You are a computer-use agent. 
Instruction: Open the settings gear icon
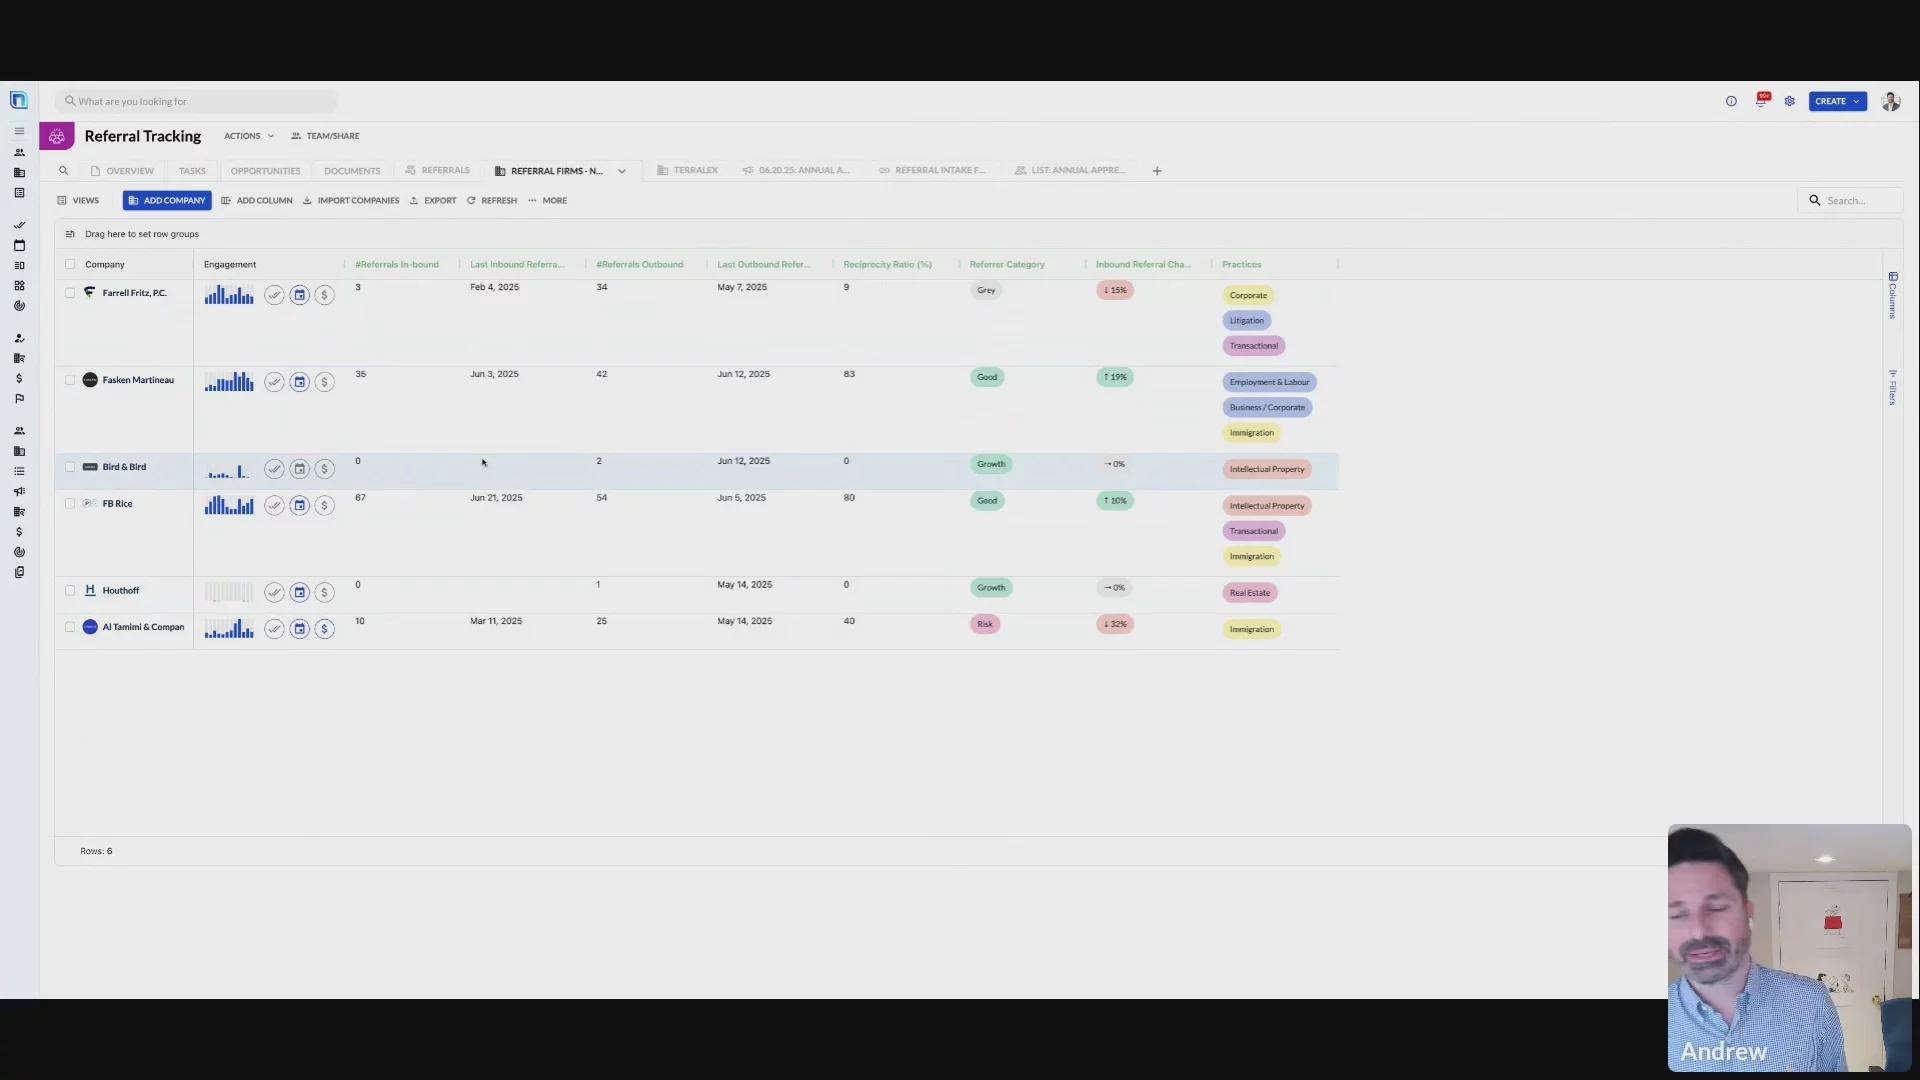1789,101
